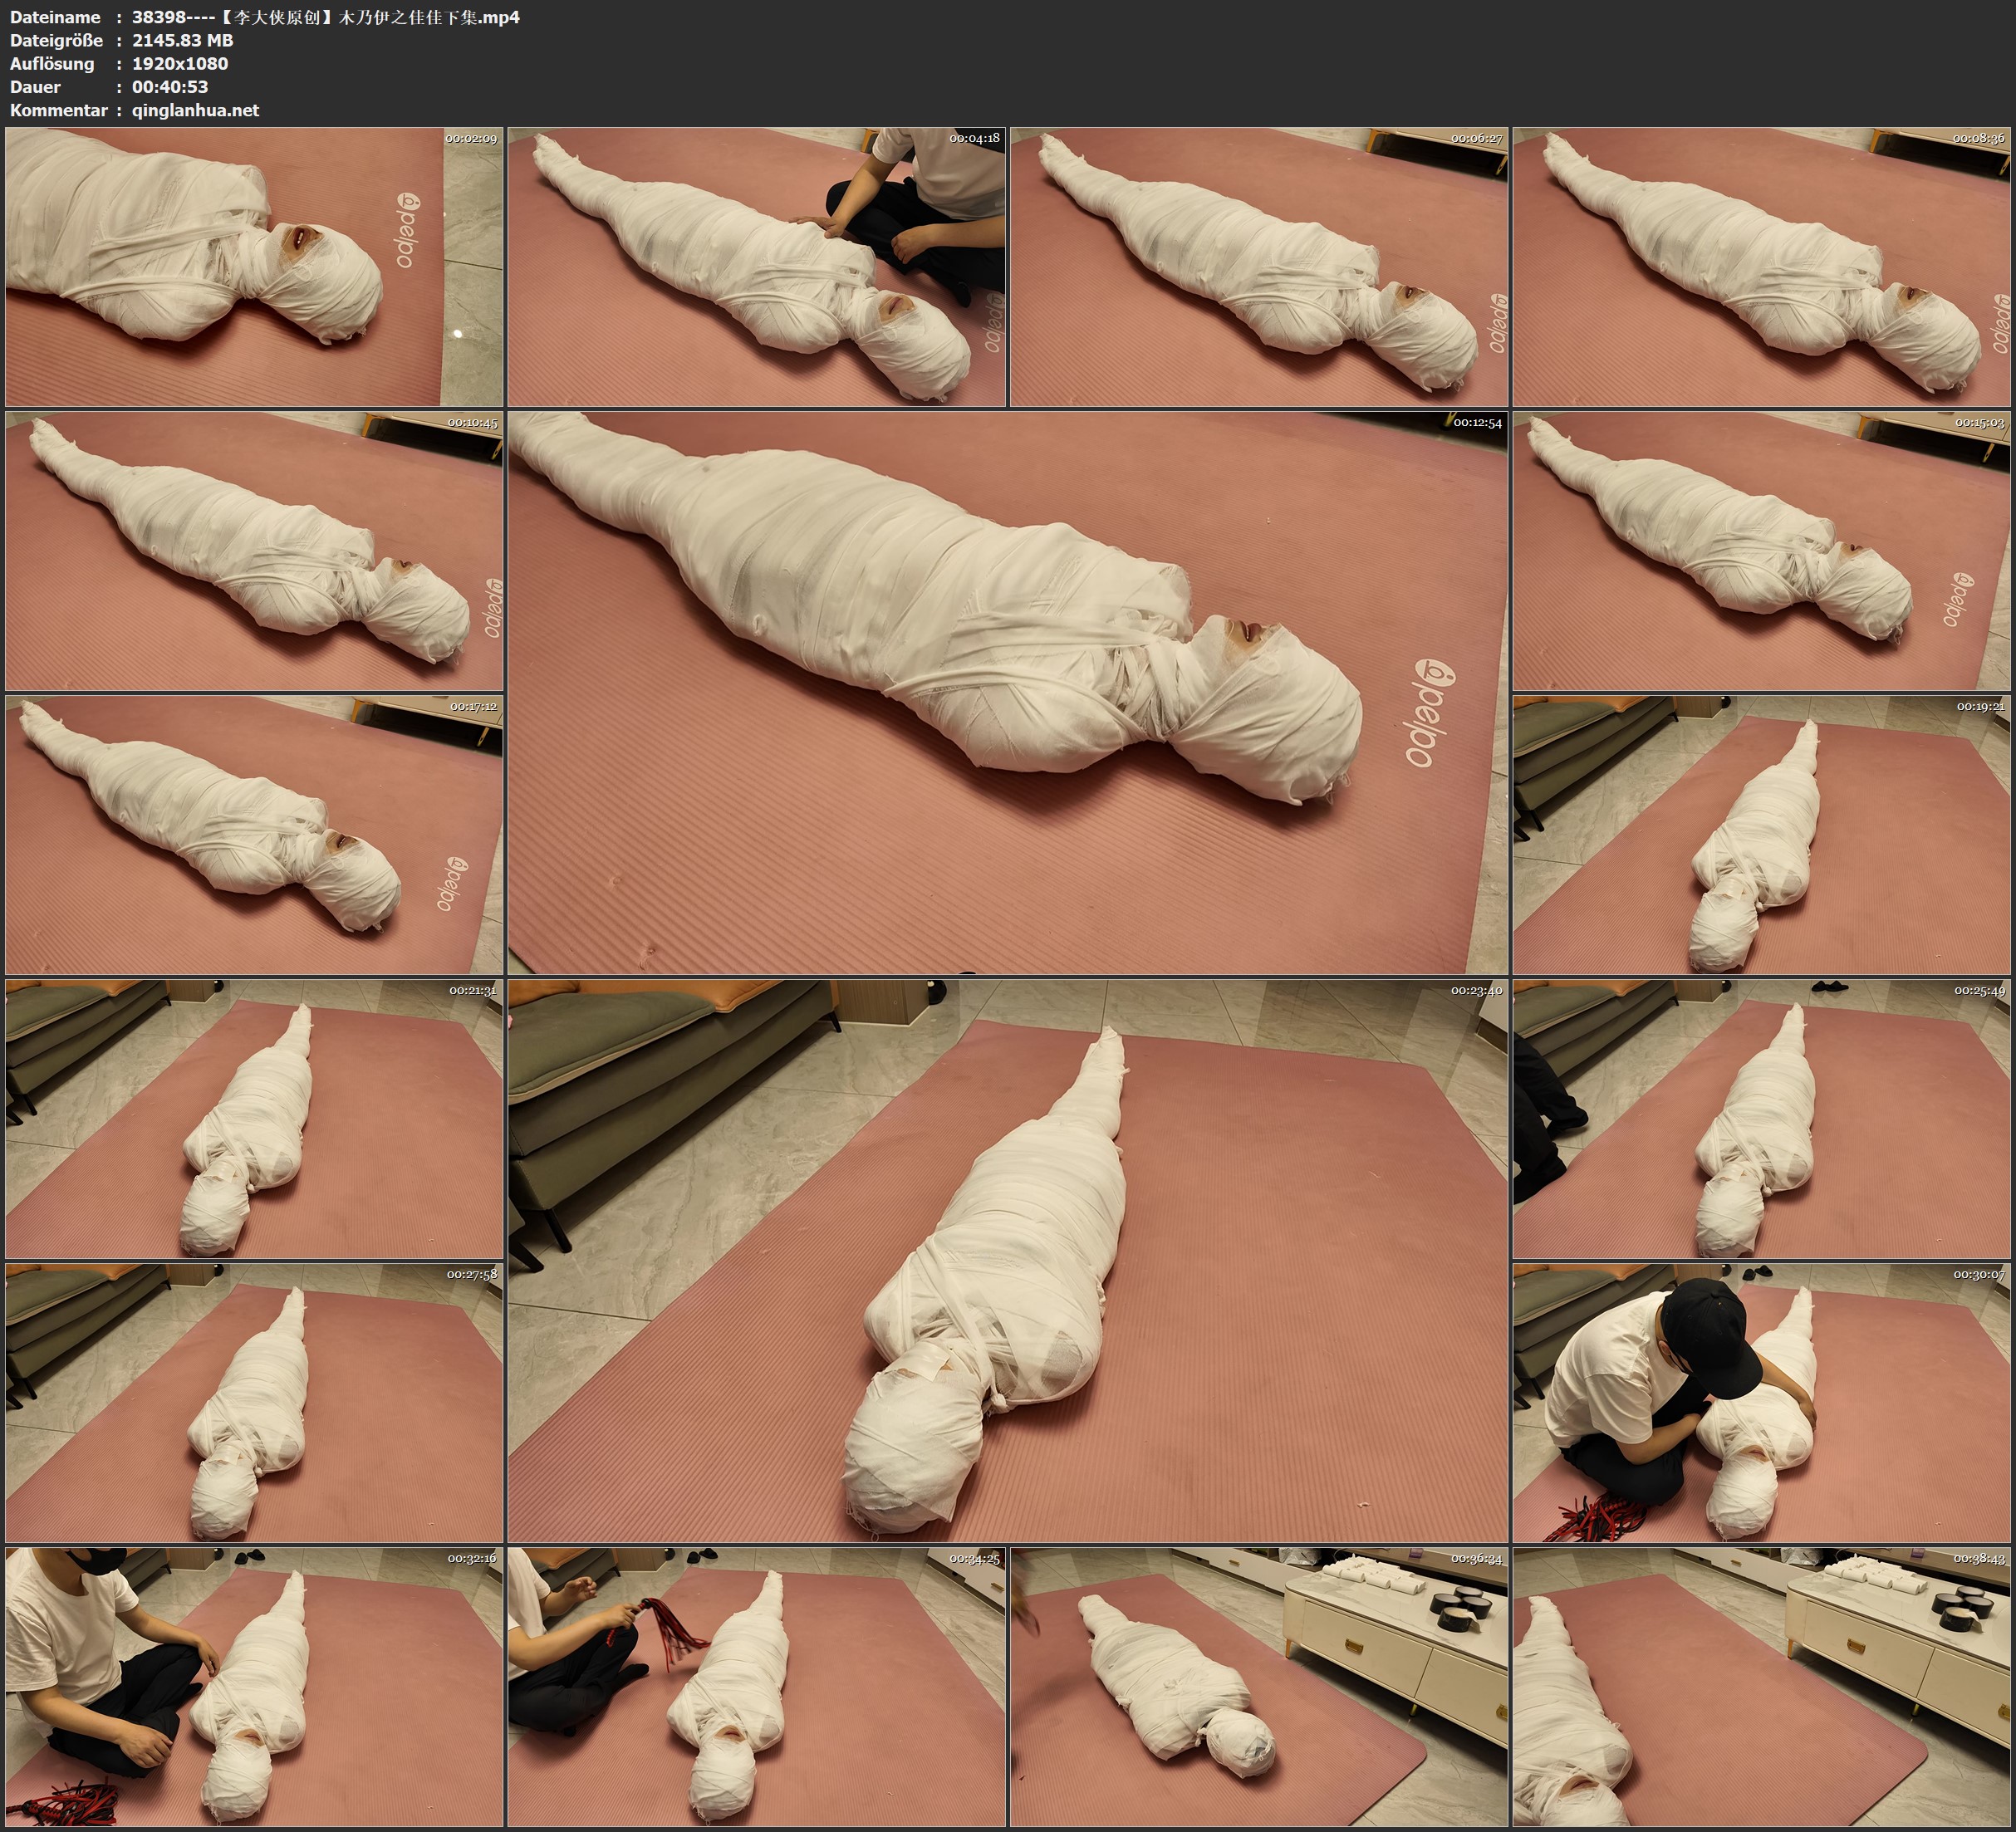This screenshot has height=1832, width=2016.
Task: Open the frame at 00:04:18
Action: pos(756,267)
